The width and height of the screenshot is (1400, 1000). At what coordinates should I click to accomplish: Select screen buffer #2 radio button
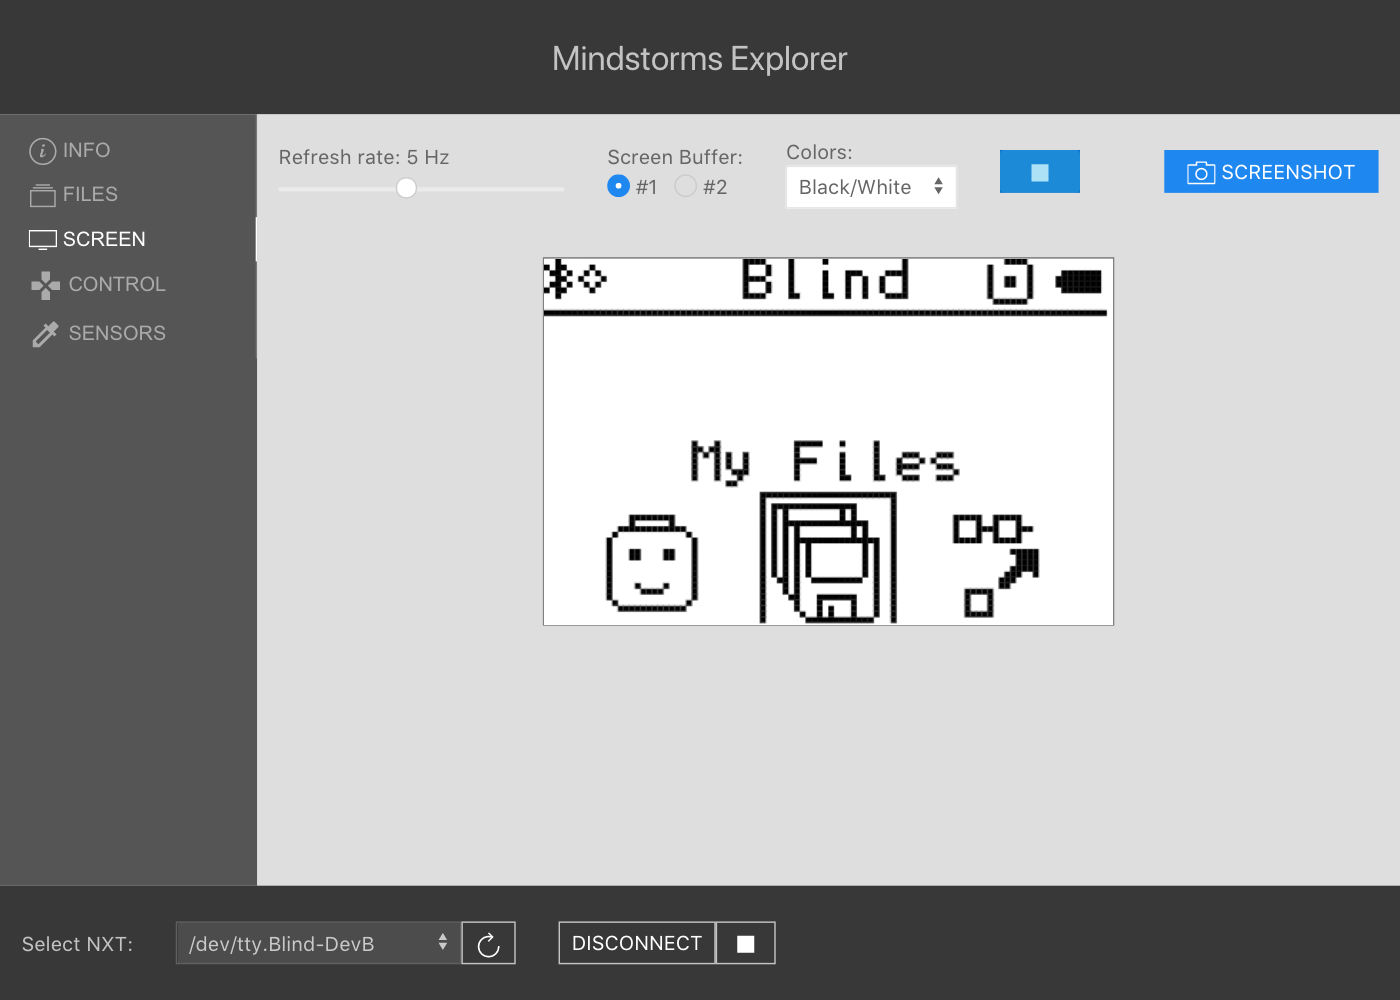[x=686, y=186]
